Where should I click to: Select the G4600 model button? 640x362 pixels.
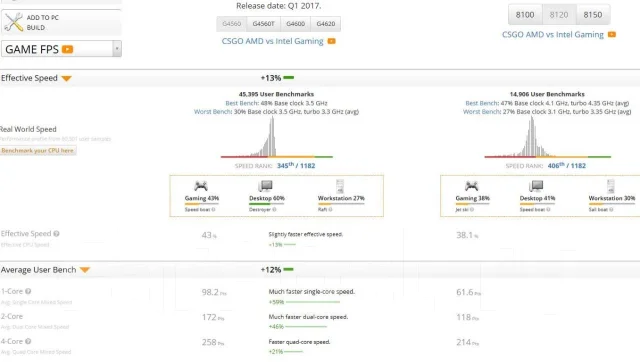click(296, 24)
